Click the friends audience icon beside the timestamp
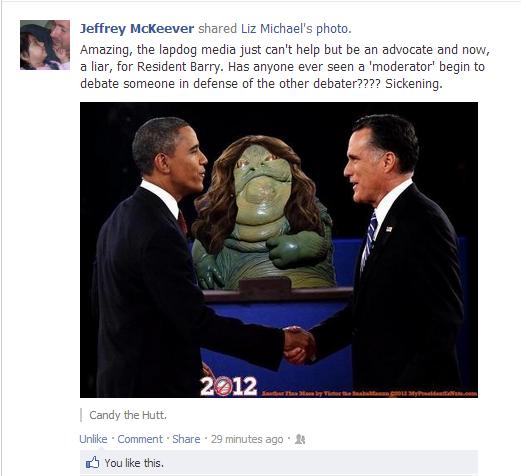Screen dimensions: 521x476 [x=300, y=439]
